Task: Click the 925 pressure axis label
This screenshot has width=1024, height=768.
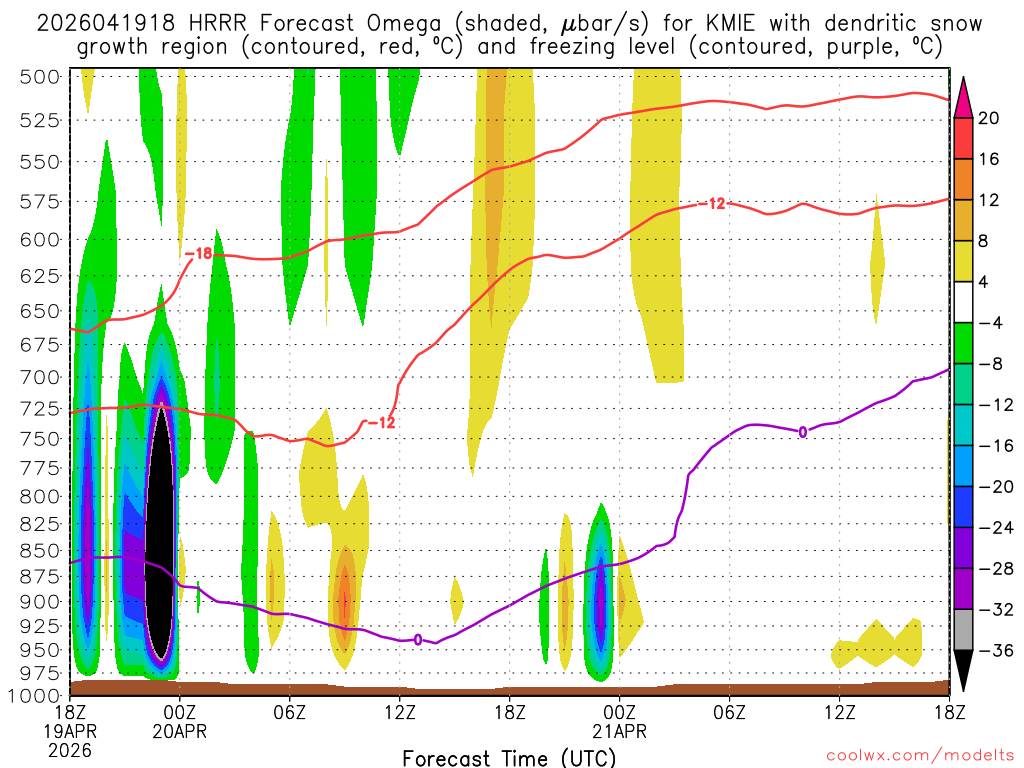Action: pos(40,626)
